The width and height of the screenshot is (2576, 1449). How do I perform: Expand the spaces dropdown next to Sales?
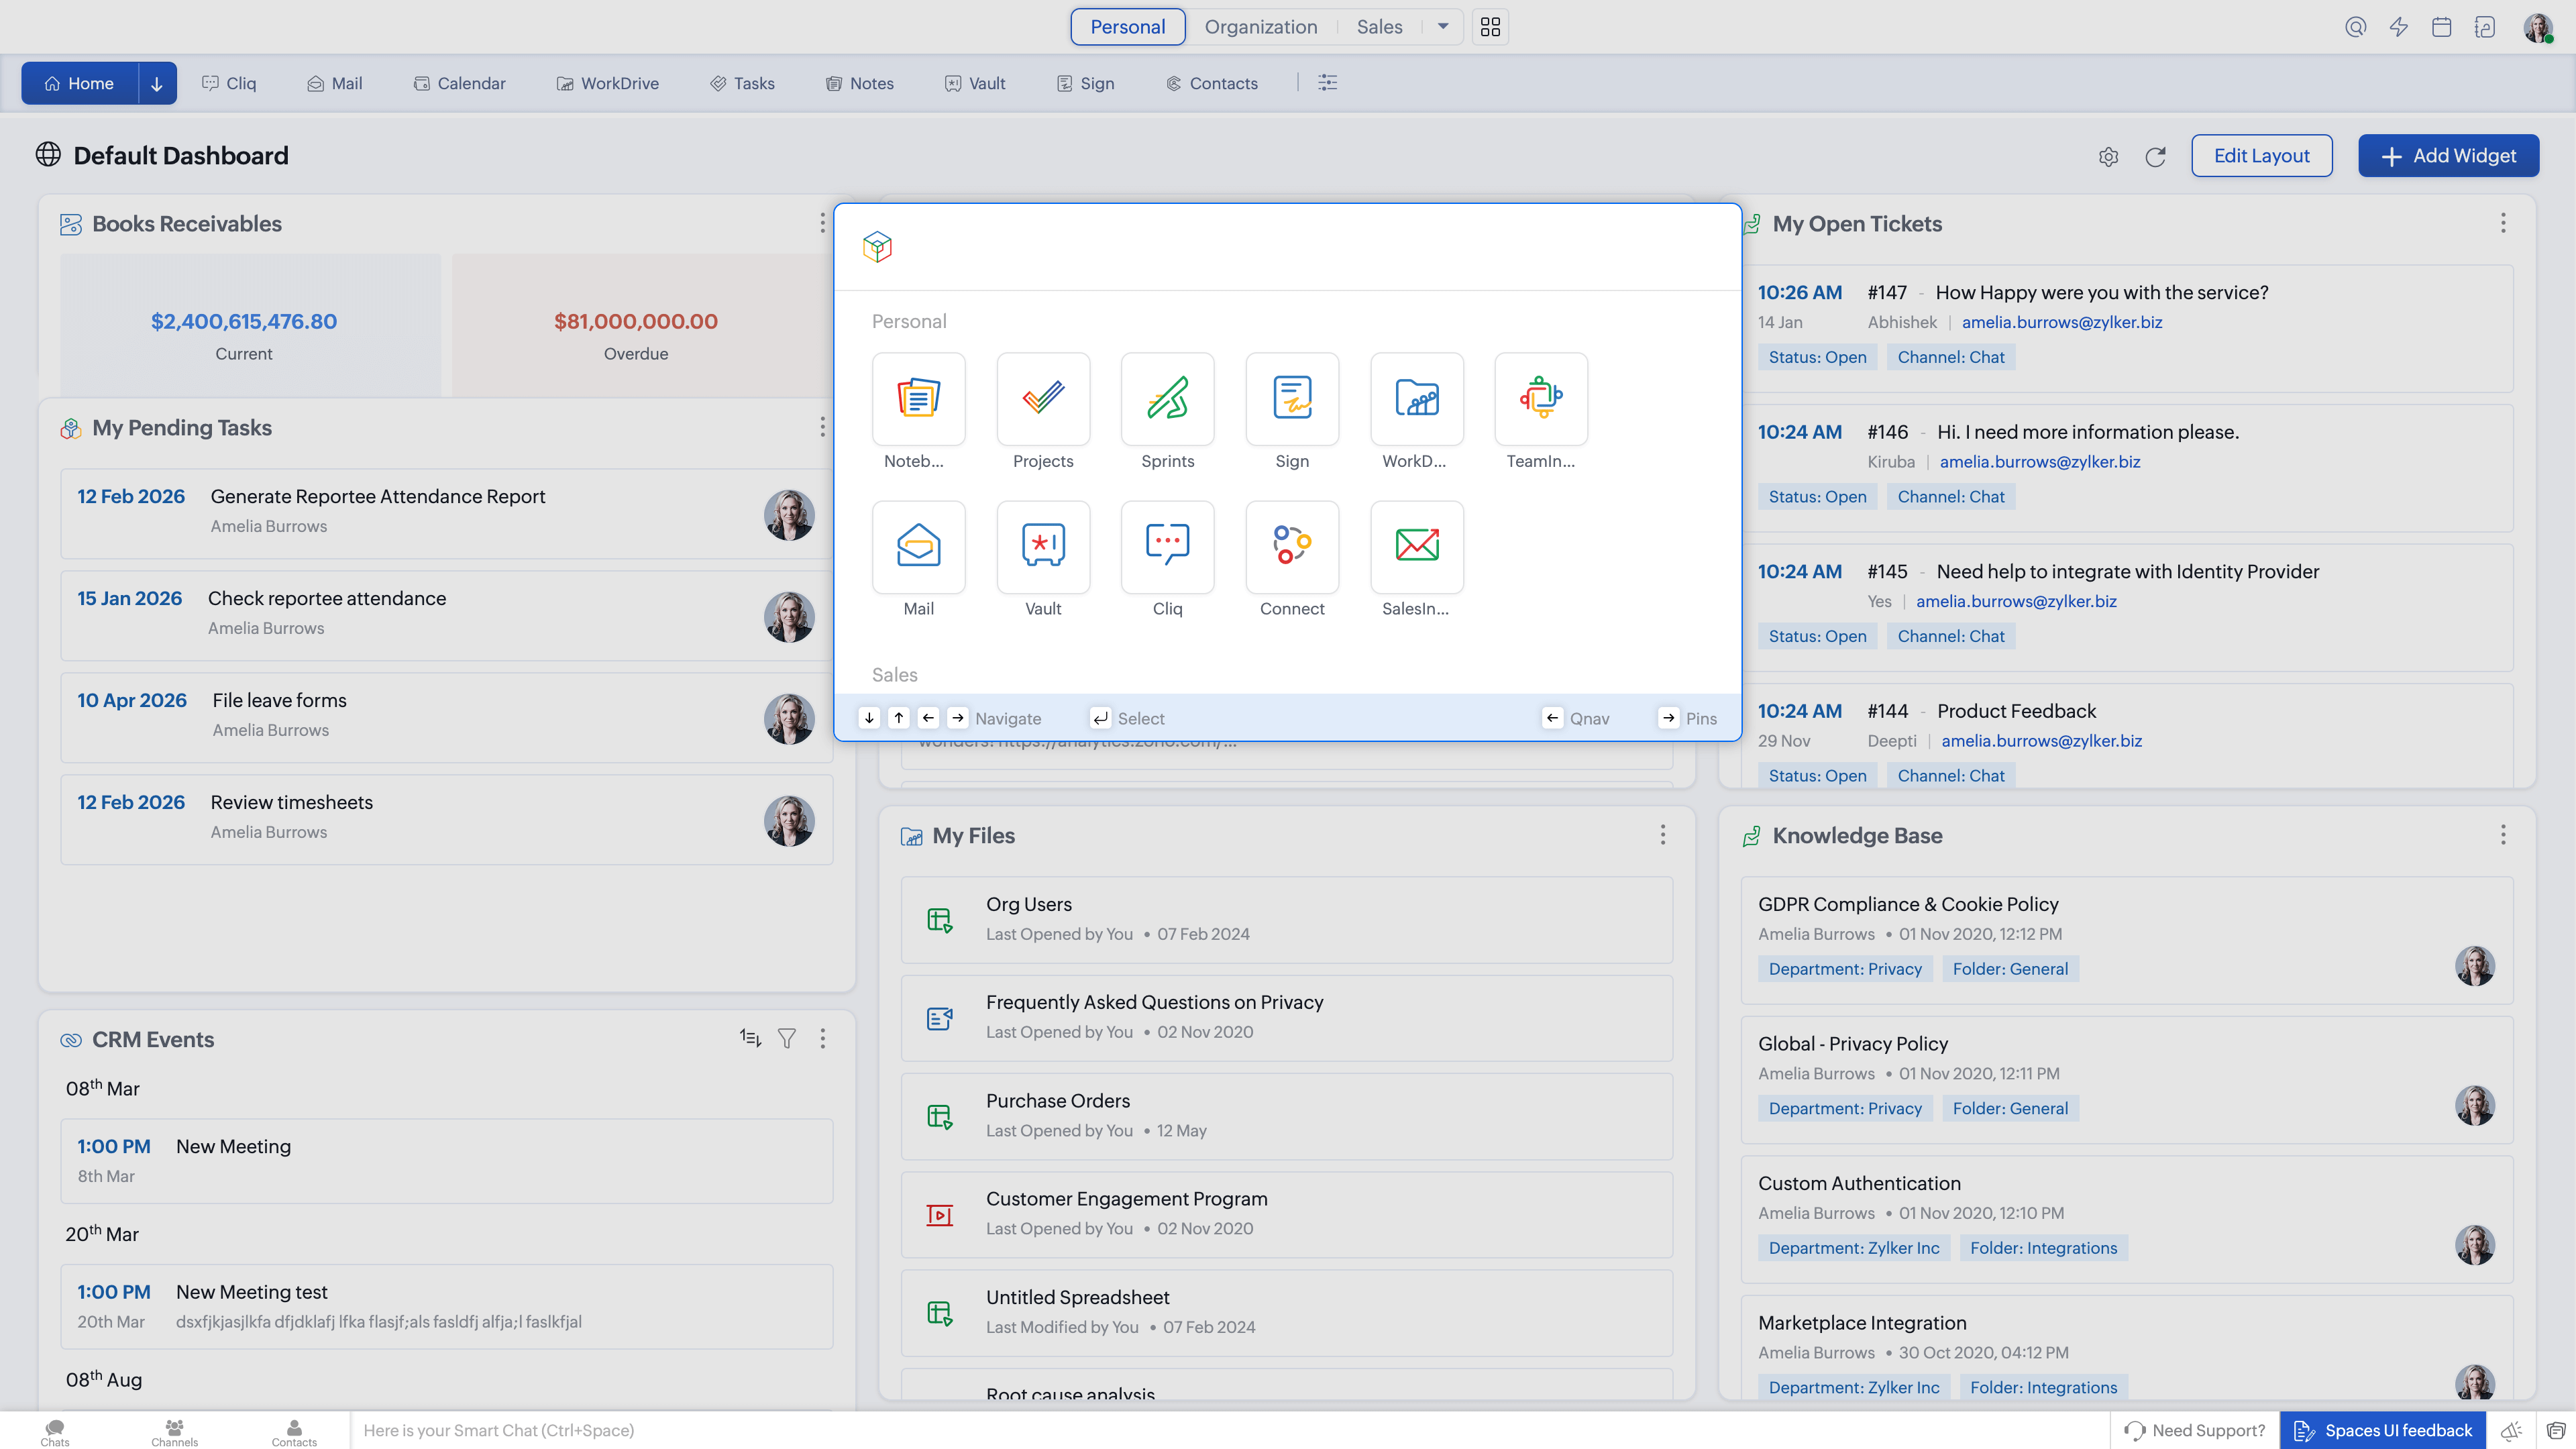coord(1443,27)
